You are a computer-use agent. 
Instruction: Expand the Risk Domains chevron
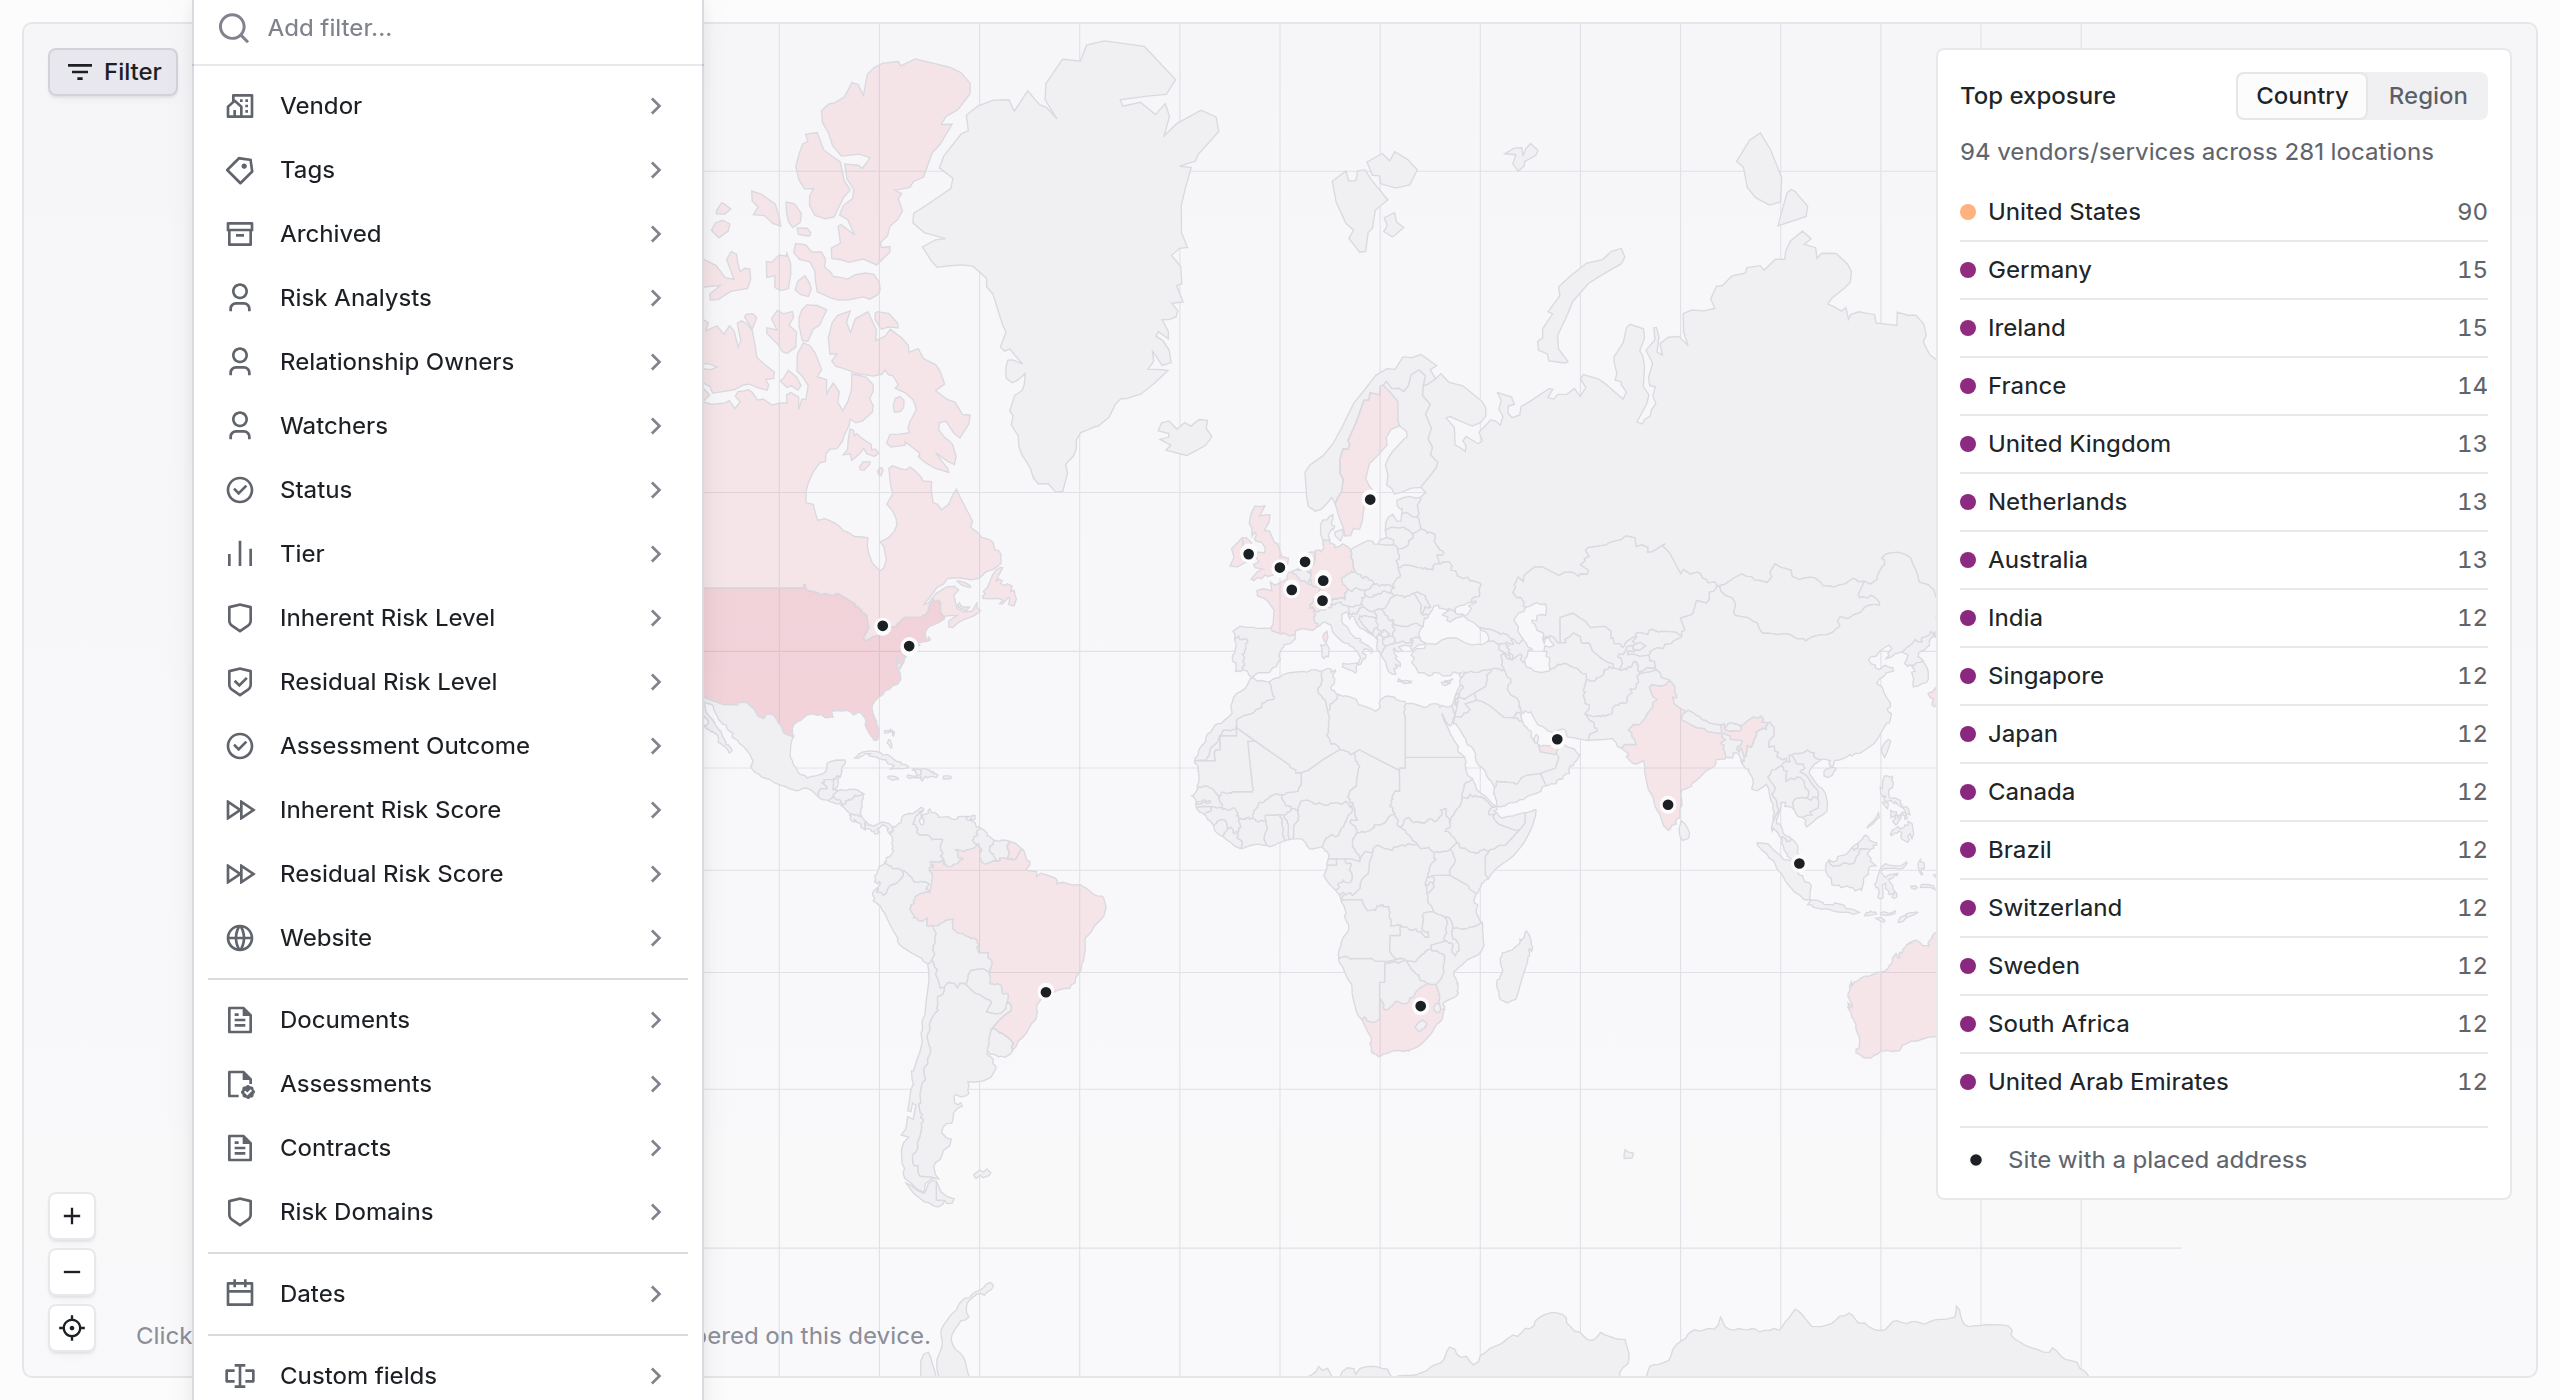tap(656, 1212)
